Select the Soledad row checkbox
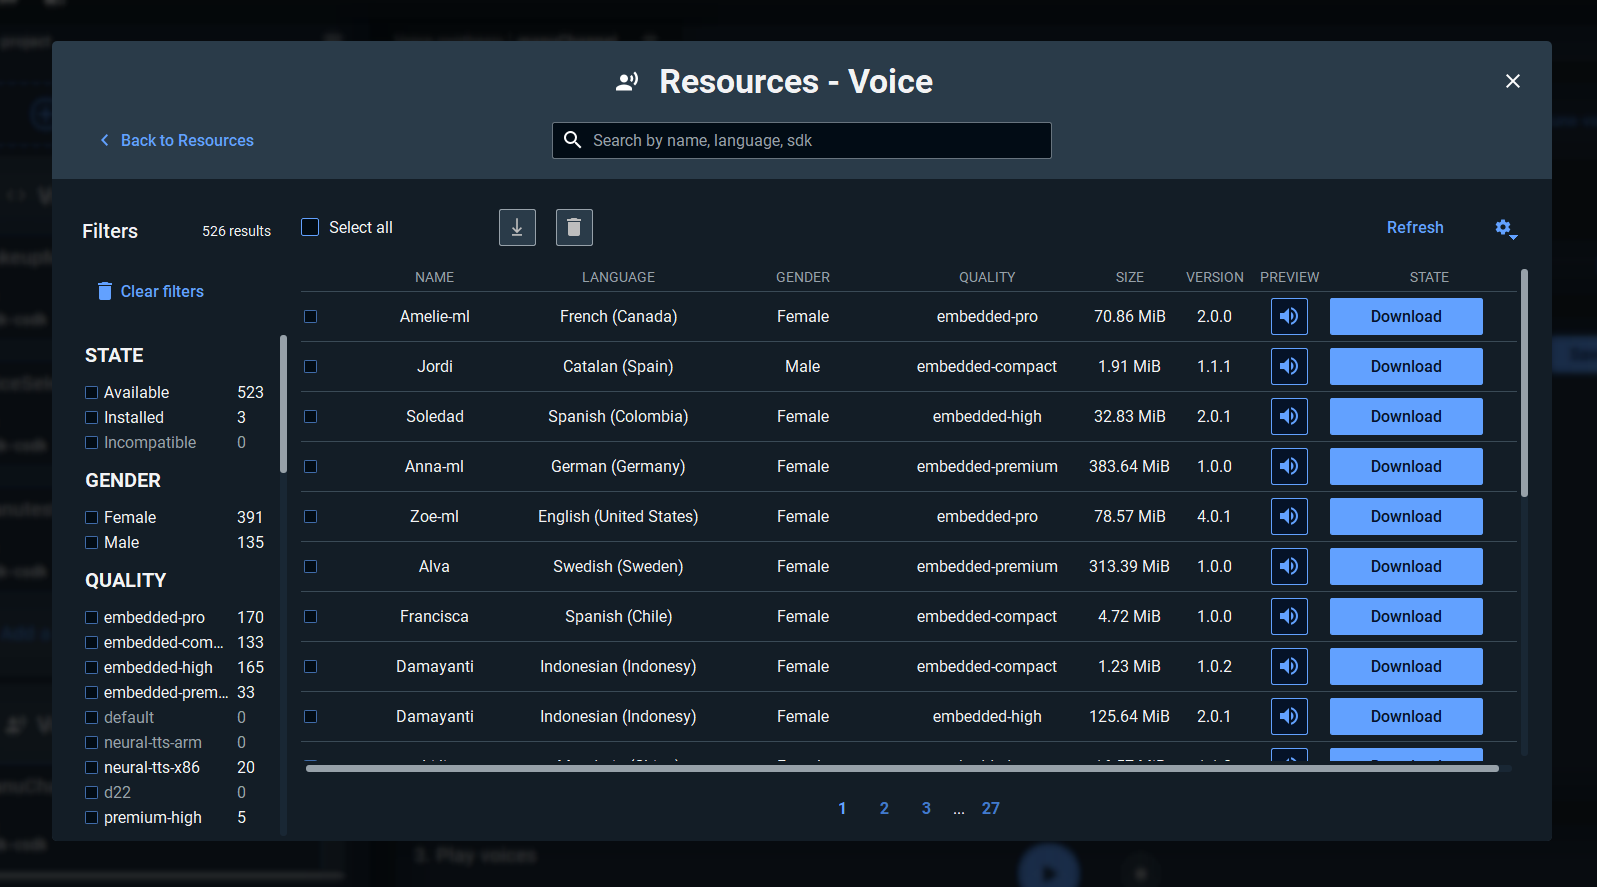This screenshot has width=1597, height=887. [x=311, y=417]
